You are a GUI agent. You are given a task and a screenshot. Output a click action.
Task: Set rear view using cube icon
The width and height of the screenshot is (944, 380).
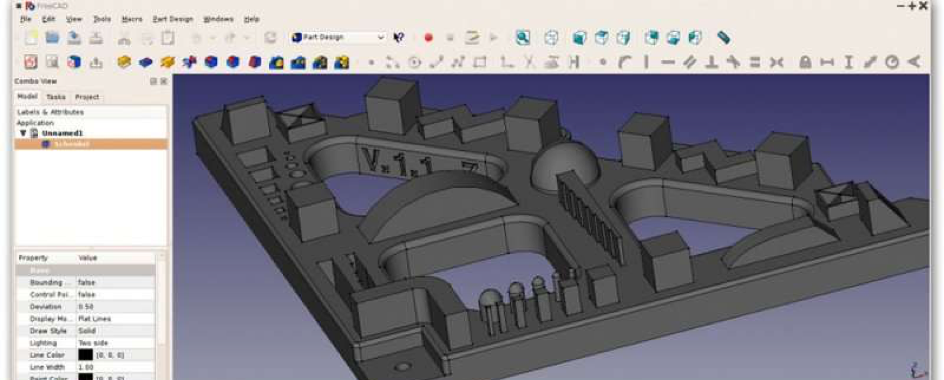[651, 37]
